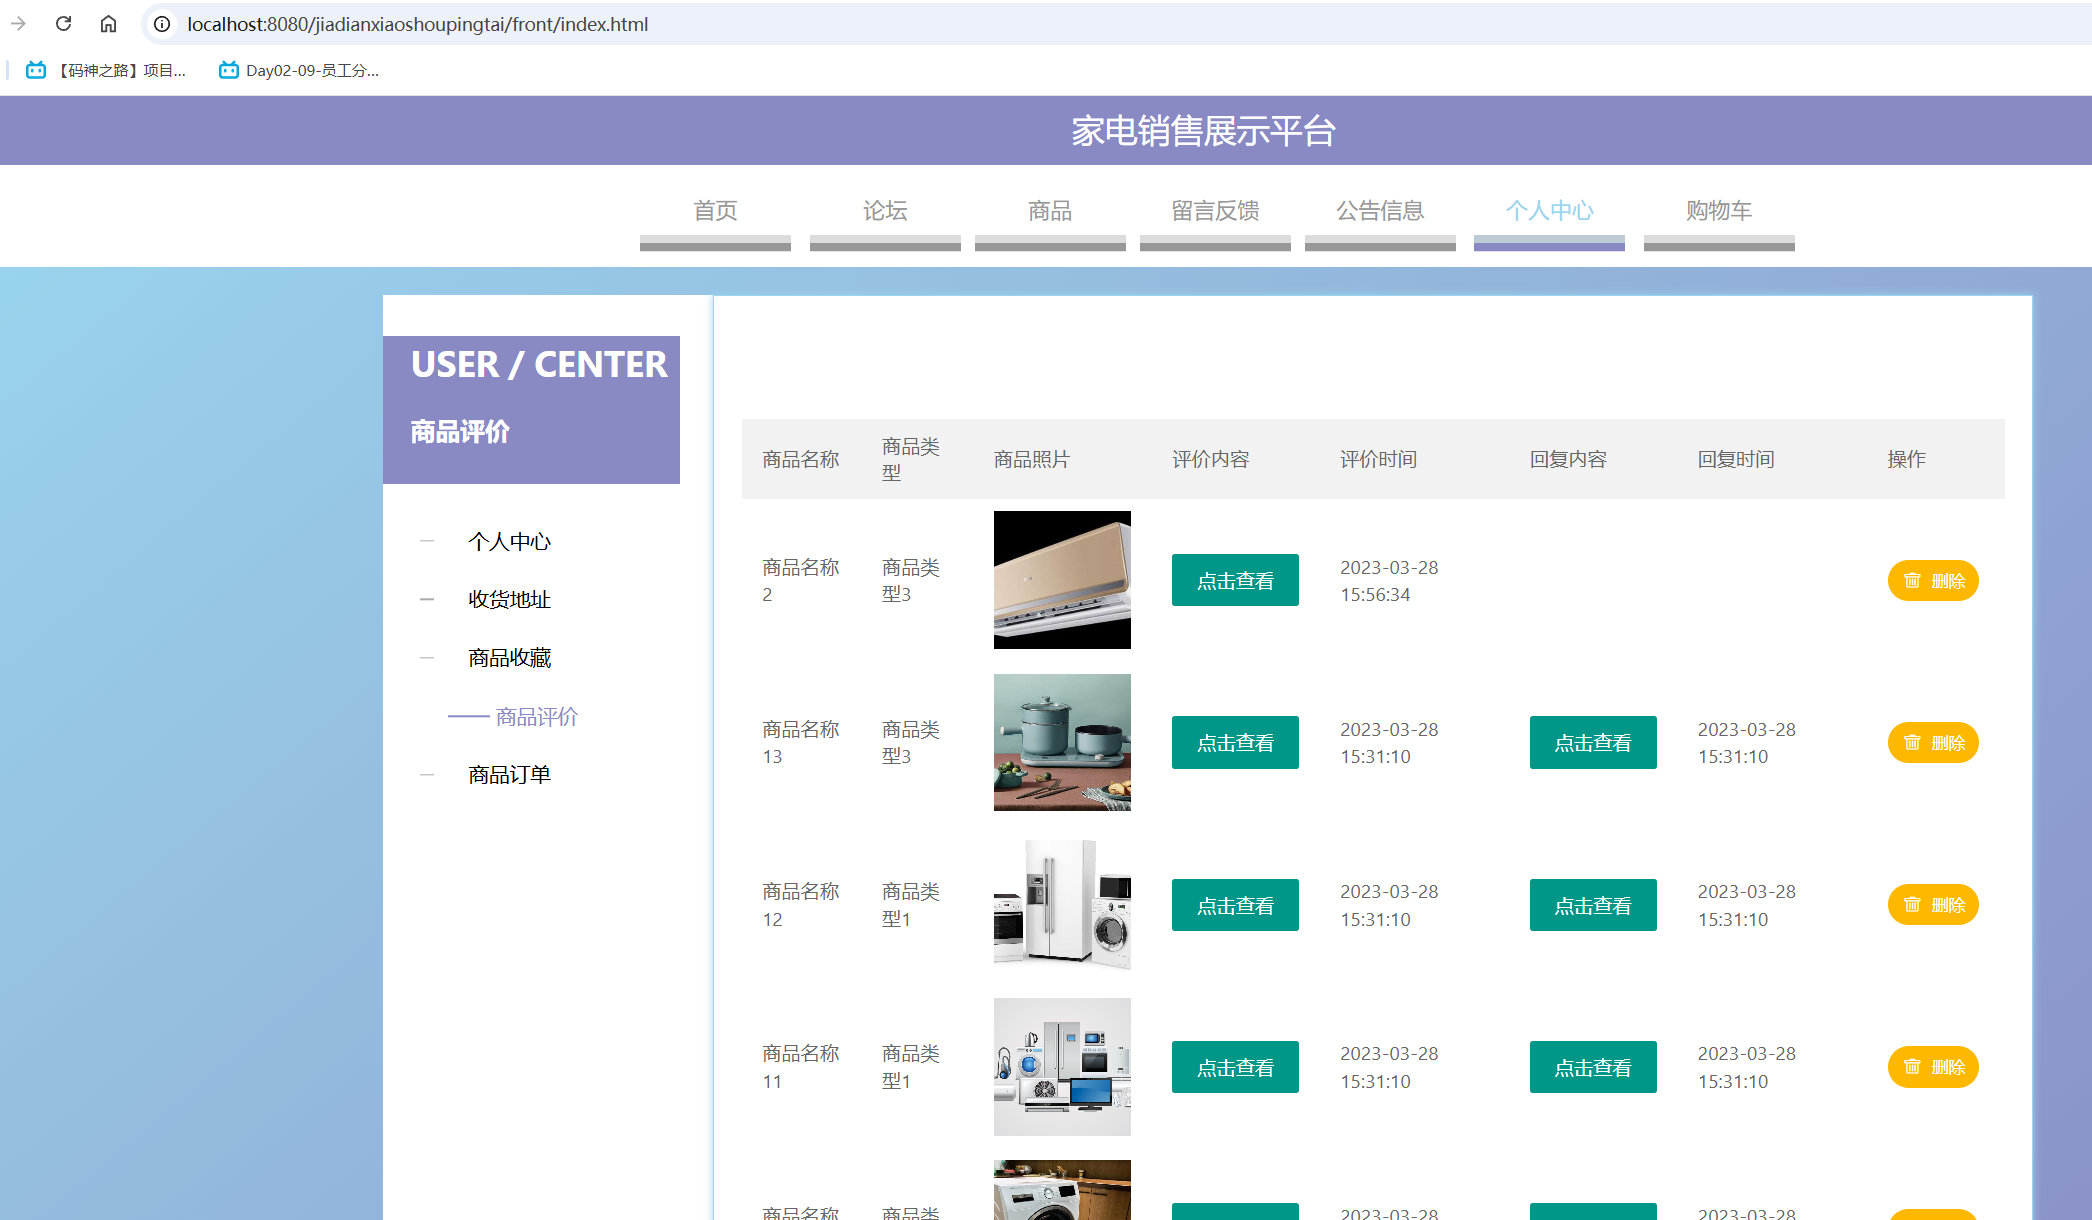Delete the review of 商品名称2
The width and height of the screenshot is (2092, 1220).
pyautogui.click(x=1933, y=580)
